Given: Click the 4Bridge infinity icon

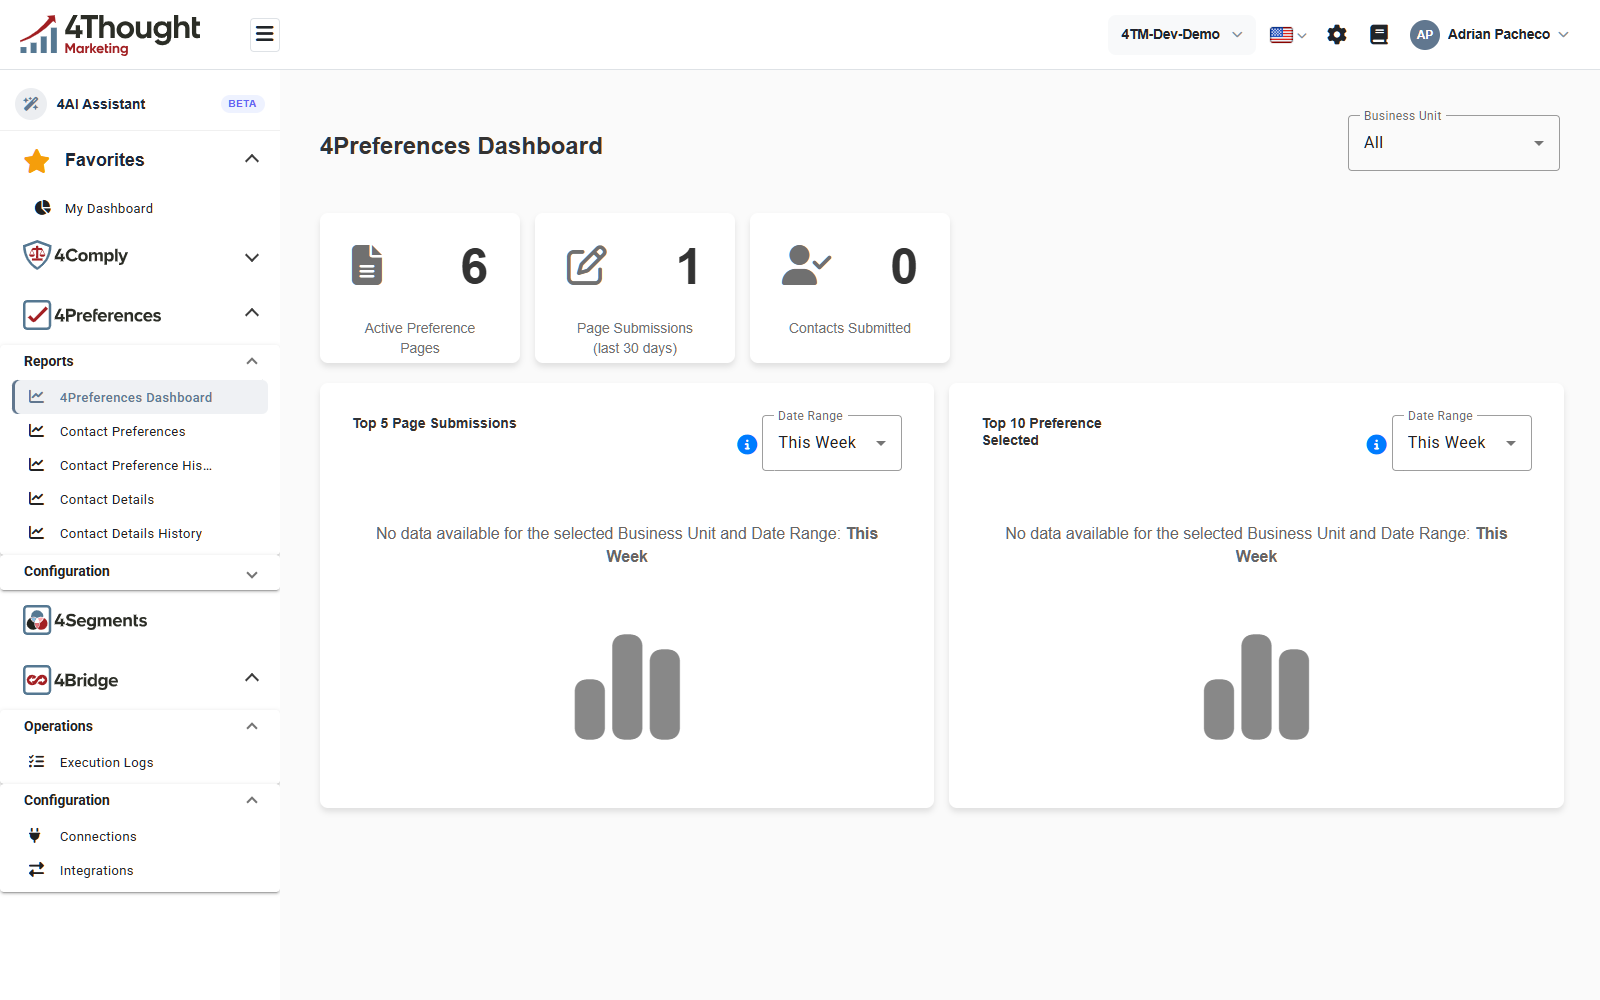Looking at the screenshot, I should [37, 680].
